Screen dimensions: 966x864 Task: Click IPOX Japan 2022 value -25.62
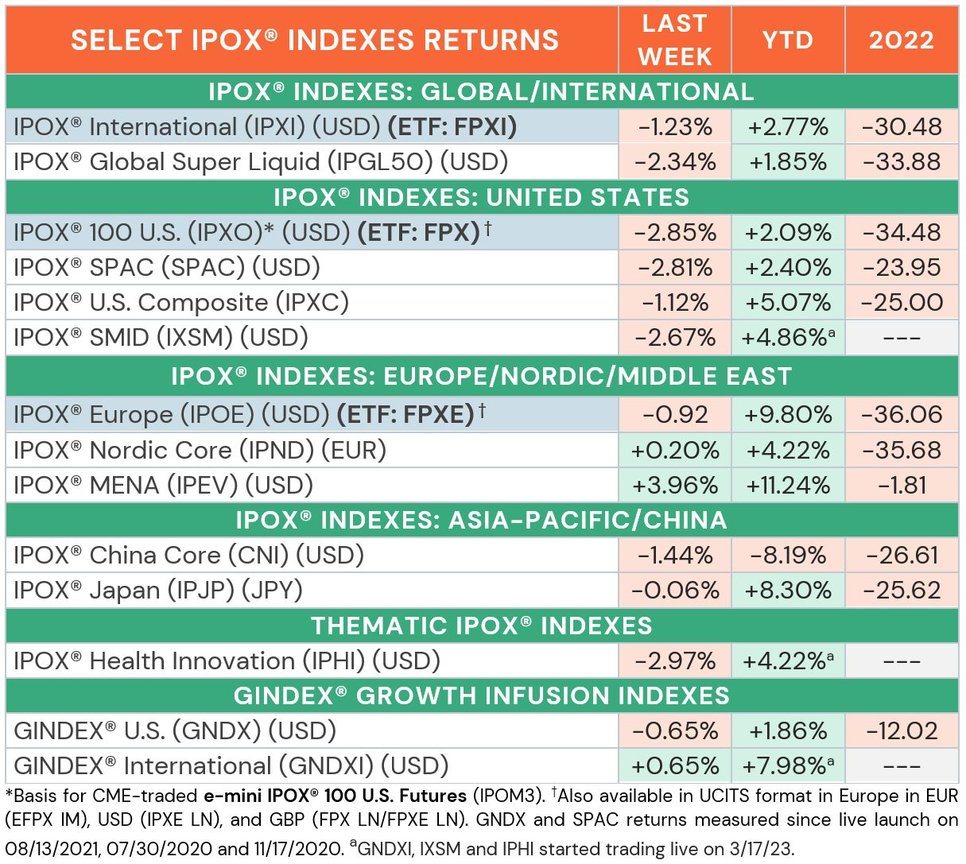901,590
